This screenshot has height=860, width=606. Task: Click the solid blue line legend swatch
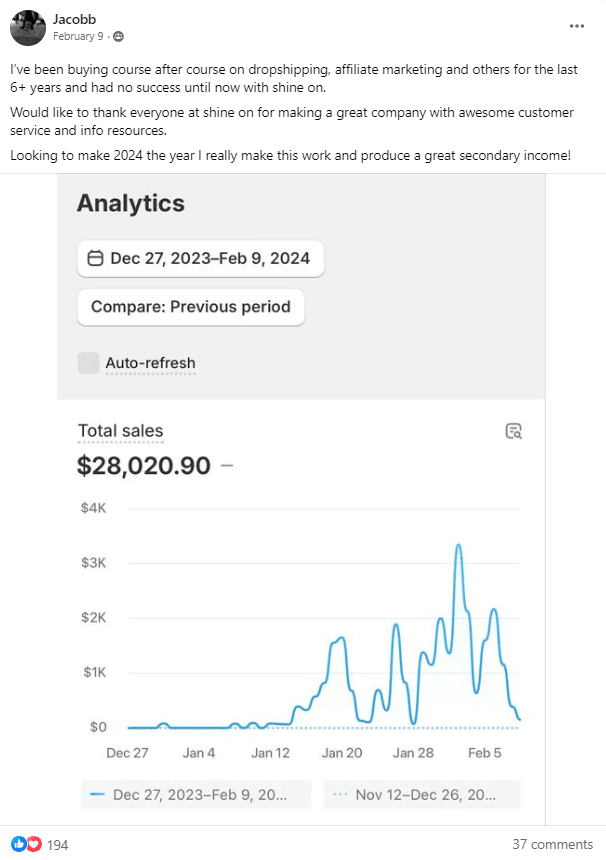97,795
